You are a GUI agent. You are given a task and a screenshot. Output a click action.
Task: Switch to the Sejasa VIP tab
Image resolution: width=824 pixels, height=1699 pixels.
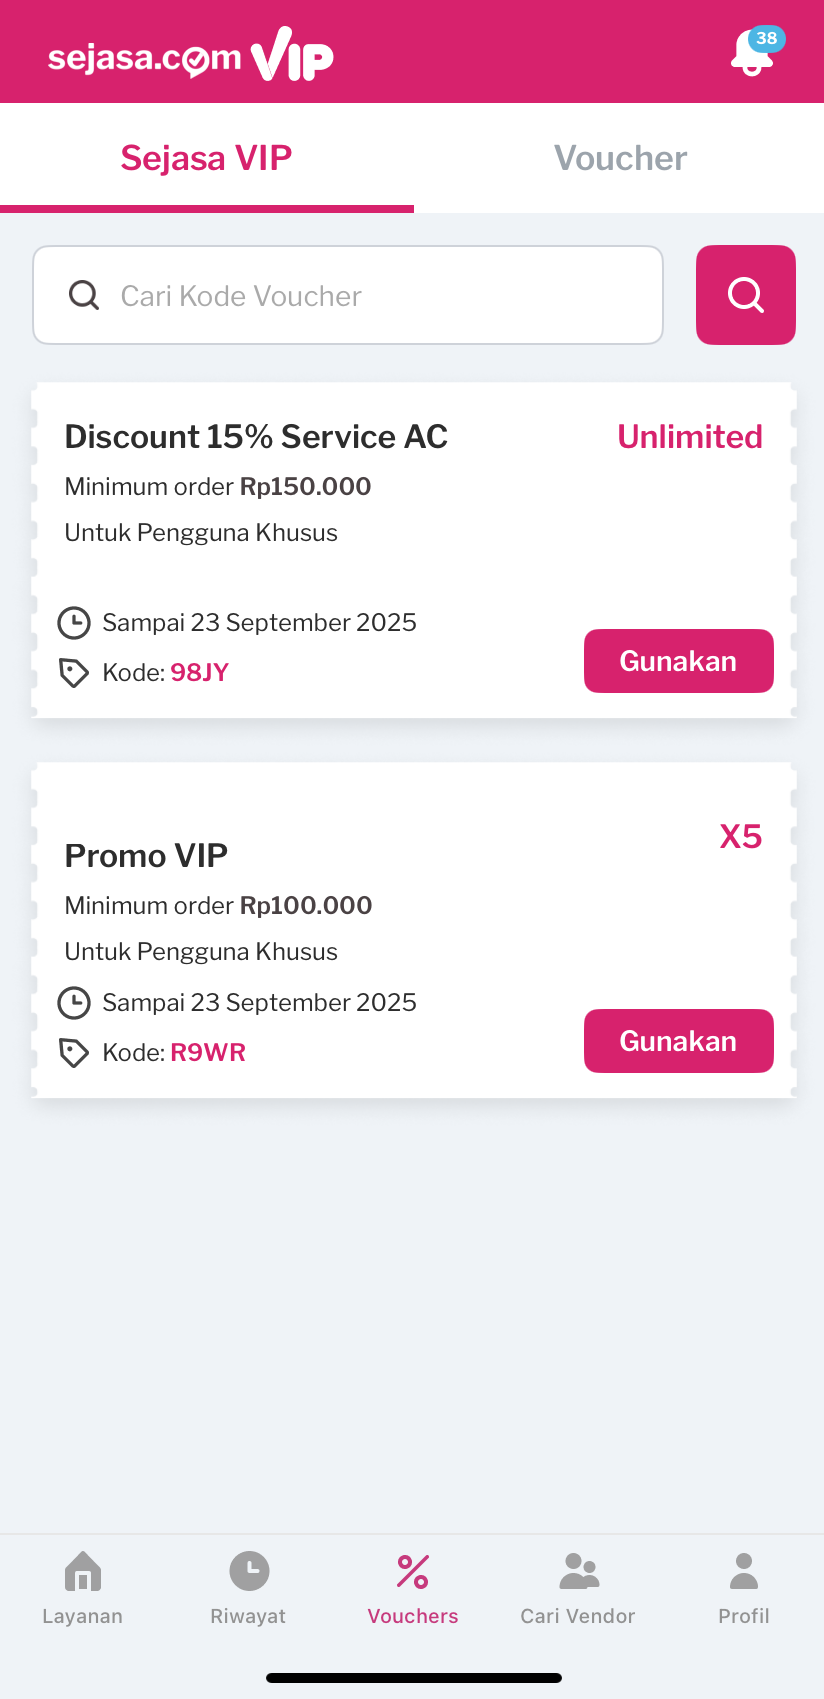click(206, 158)
